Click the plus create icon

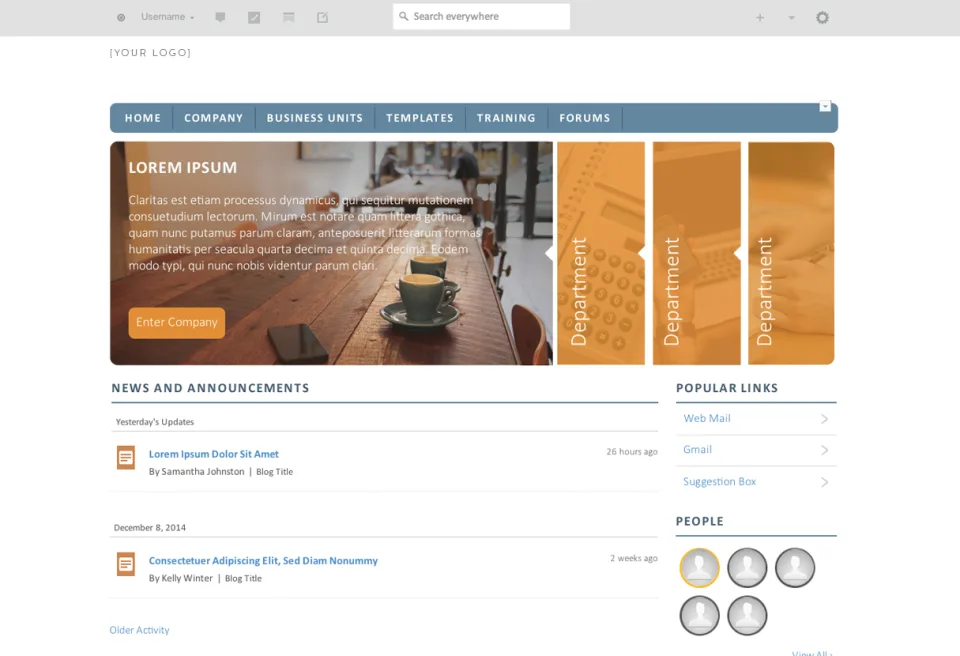coord(760,18)
